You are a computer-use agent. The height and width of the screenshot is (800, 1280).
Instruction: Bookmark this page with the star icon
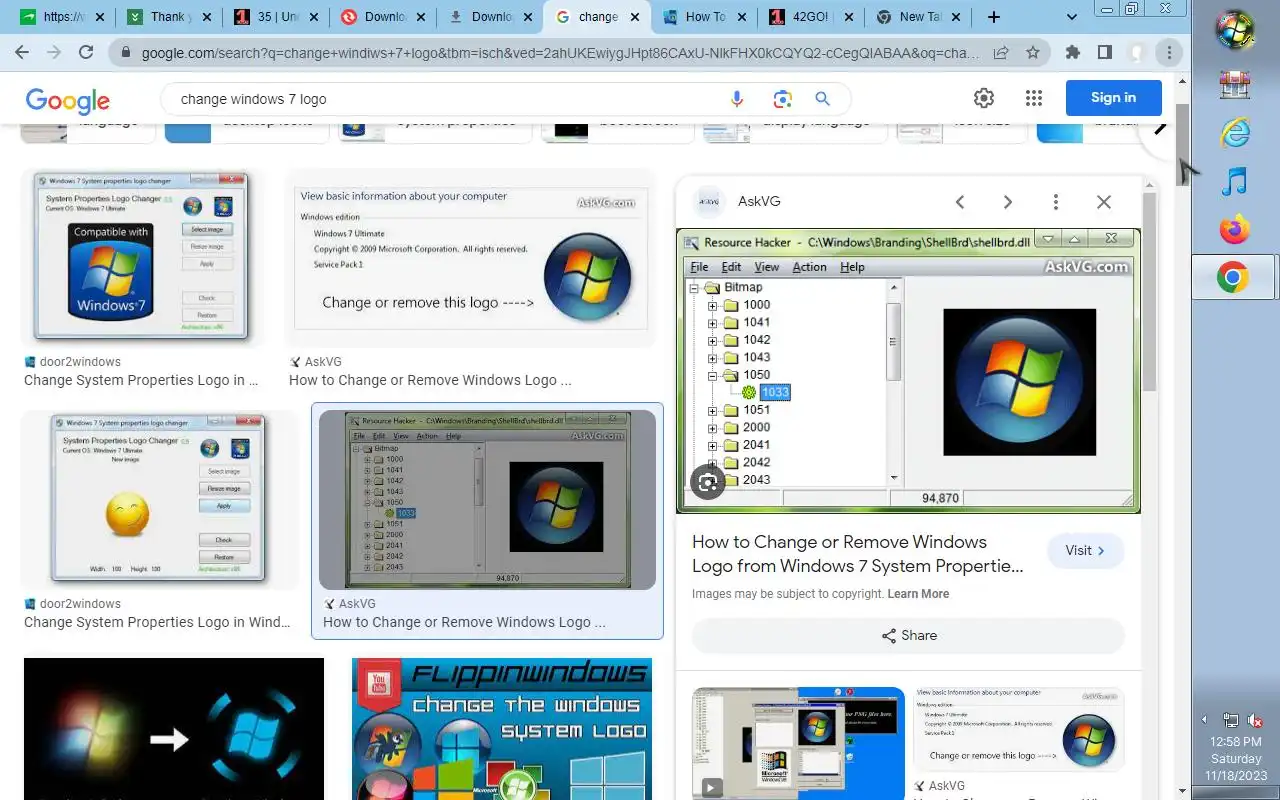[x=1033, y=52]
